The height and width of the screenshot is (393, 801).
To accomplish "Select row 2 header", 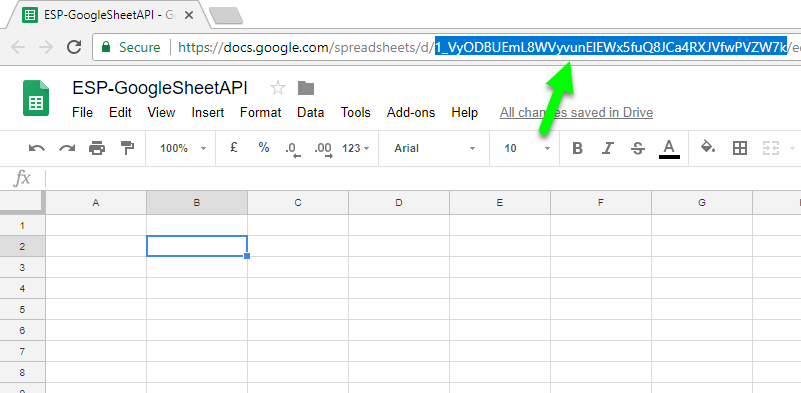I will pyautogui.click(x=22, y=246).
